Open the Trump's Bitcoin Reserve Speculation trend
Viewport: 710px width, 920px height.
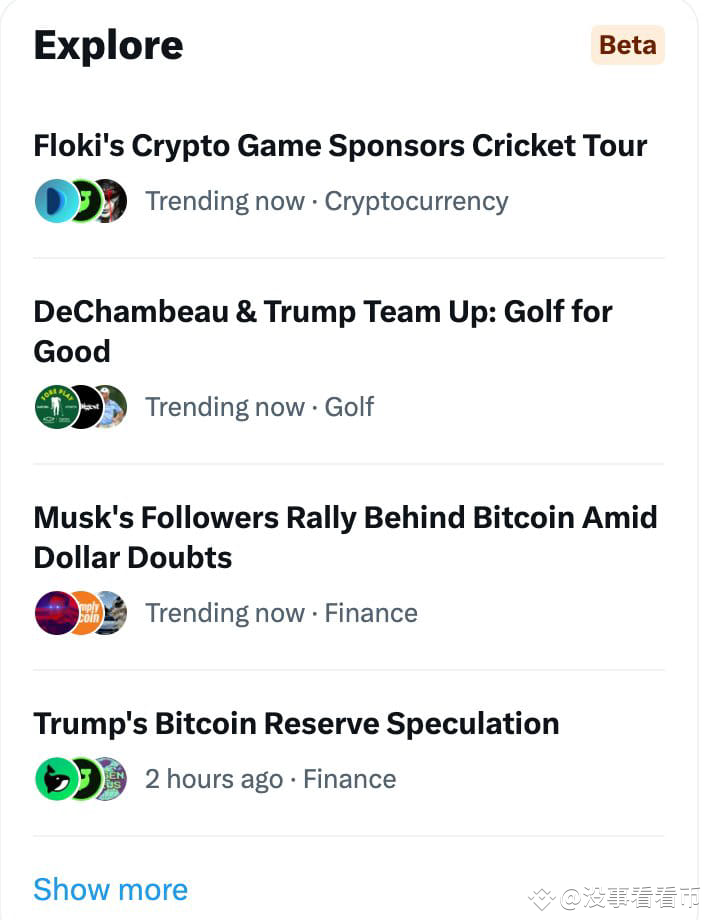click(296, 722)
